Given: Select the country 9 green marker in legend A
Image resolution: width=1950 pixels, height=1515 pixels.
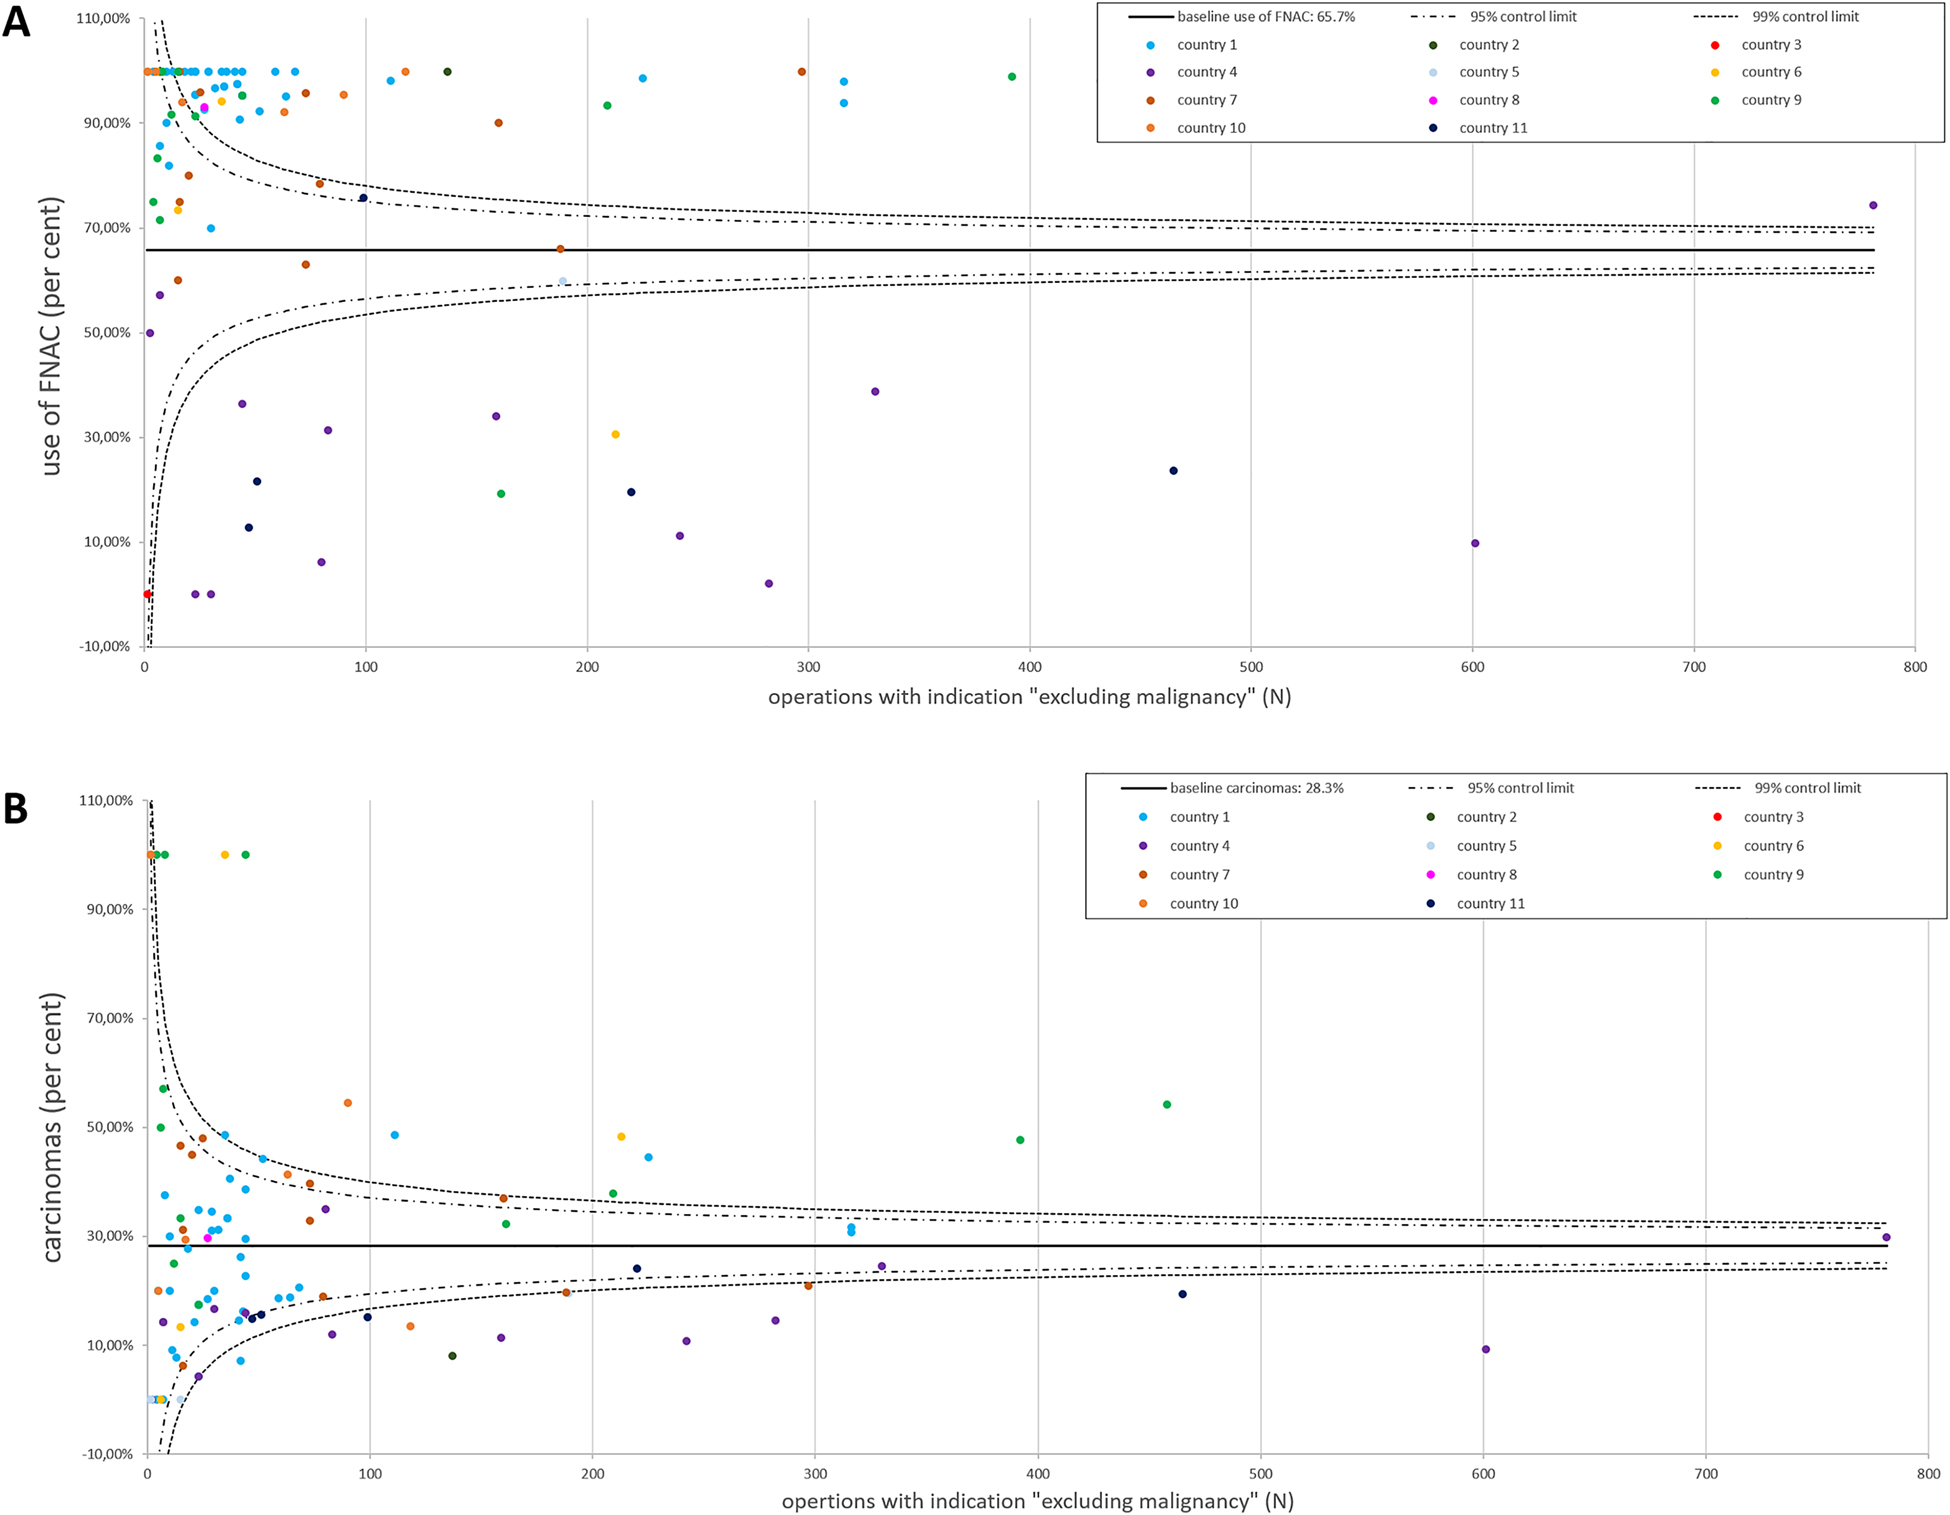Looking at the screenshot, I should coord(1715,100).
